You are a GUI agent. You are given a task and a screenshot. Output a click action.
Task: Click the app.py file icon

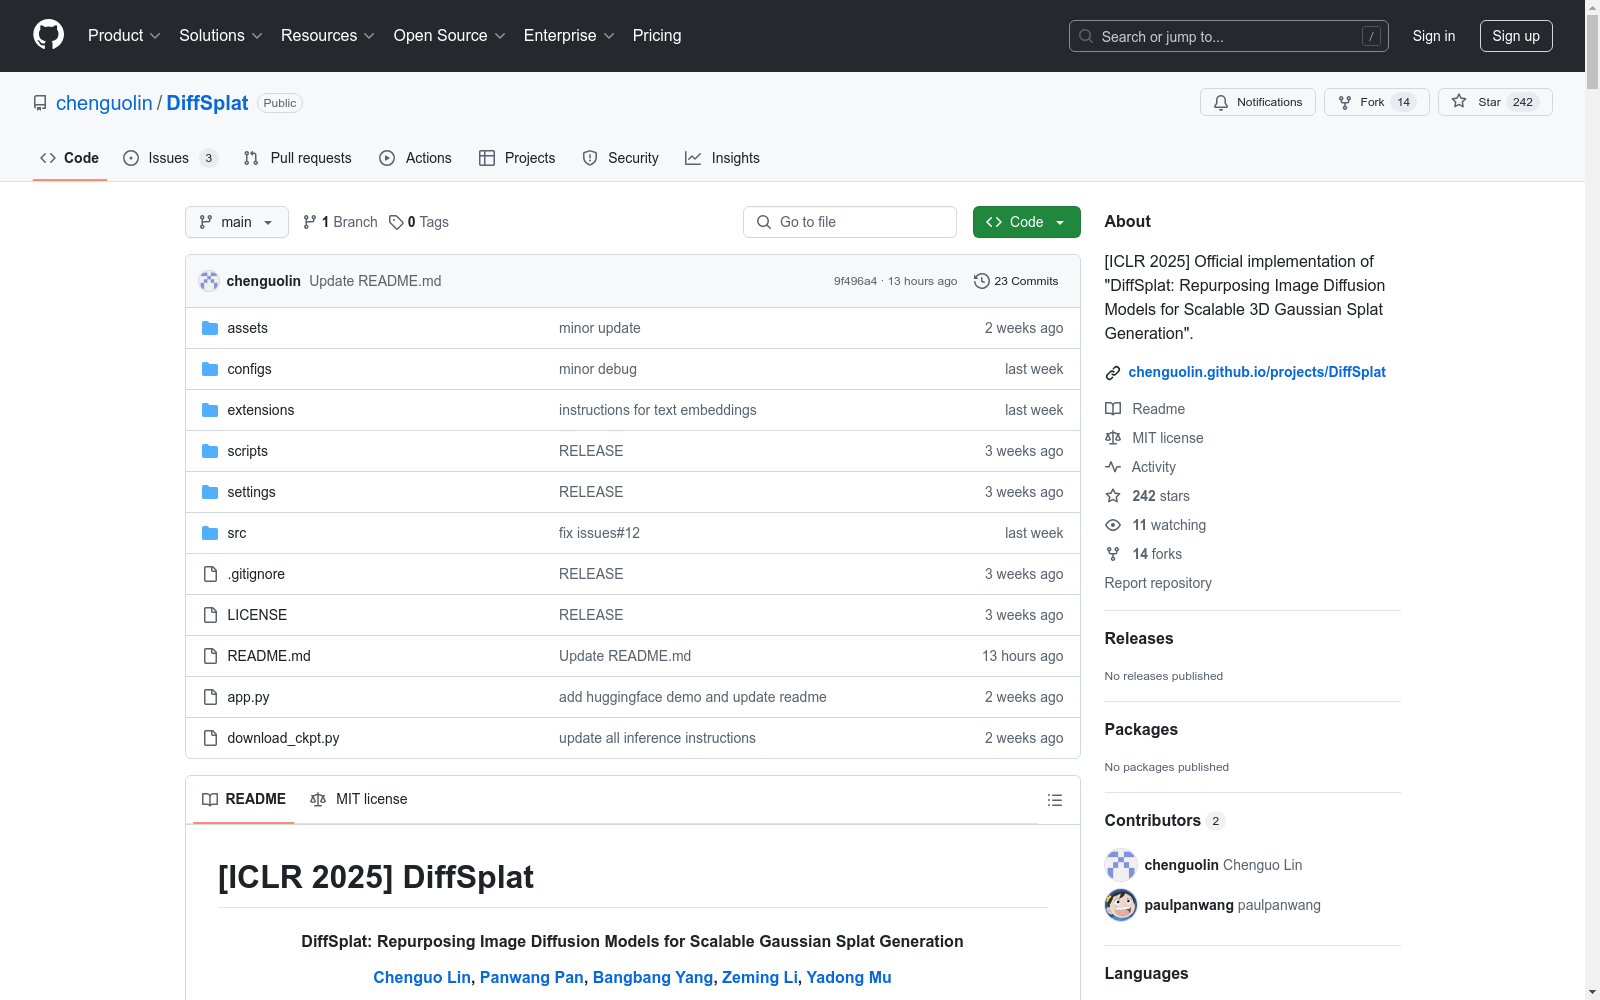210,697
